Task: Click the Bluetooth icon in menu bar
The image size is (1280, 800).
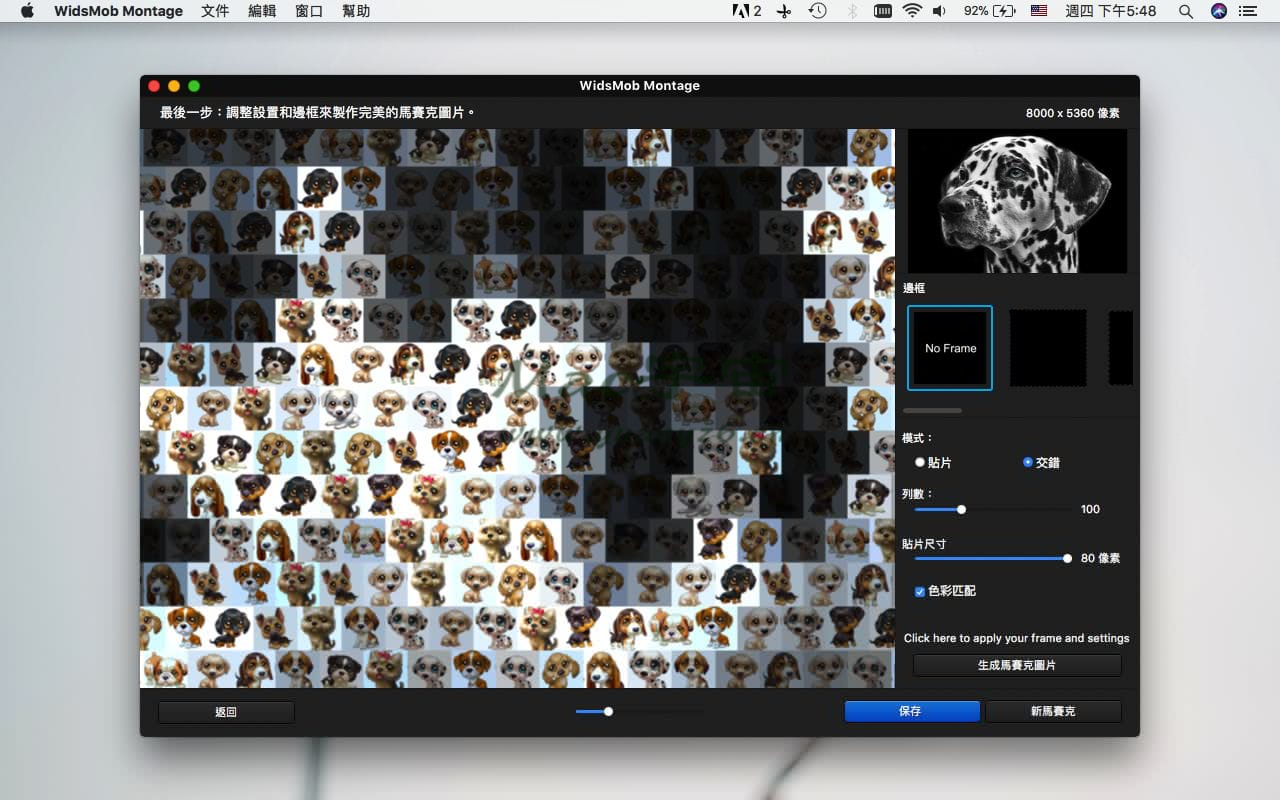Action: (852, 11)
